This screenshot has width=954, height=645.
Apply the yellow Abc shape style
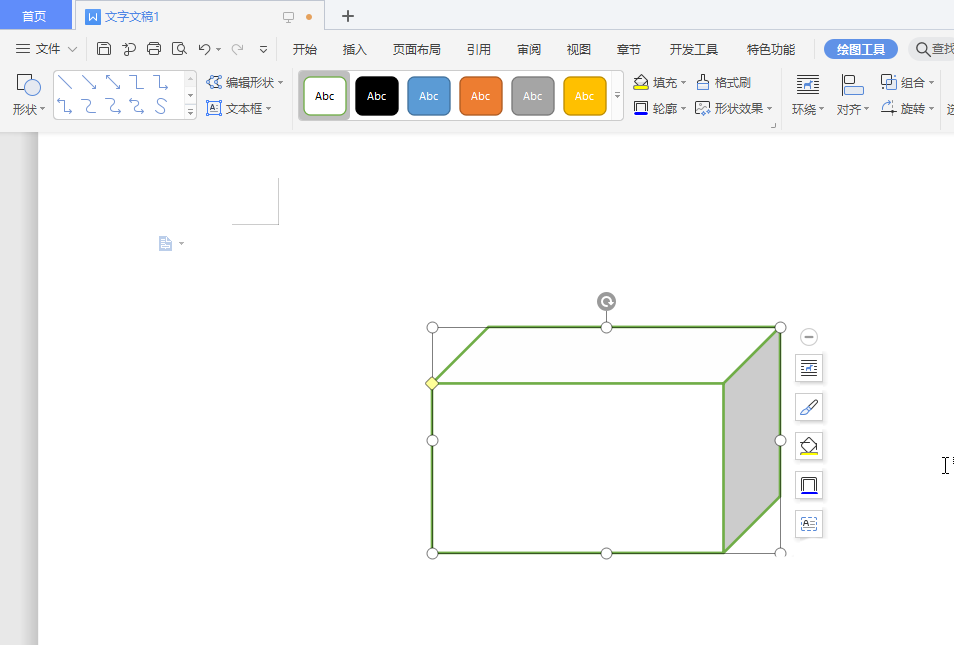[x=585, y=96]
